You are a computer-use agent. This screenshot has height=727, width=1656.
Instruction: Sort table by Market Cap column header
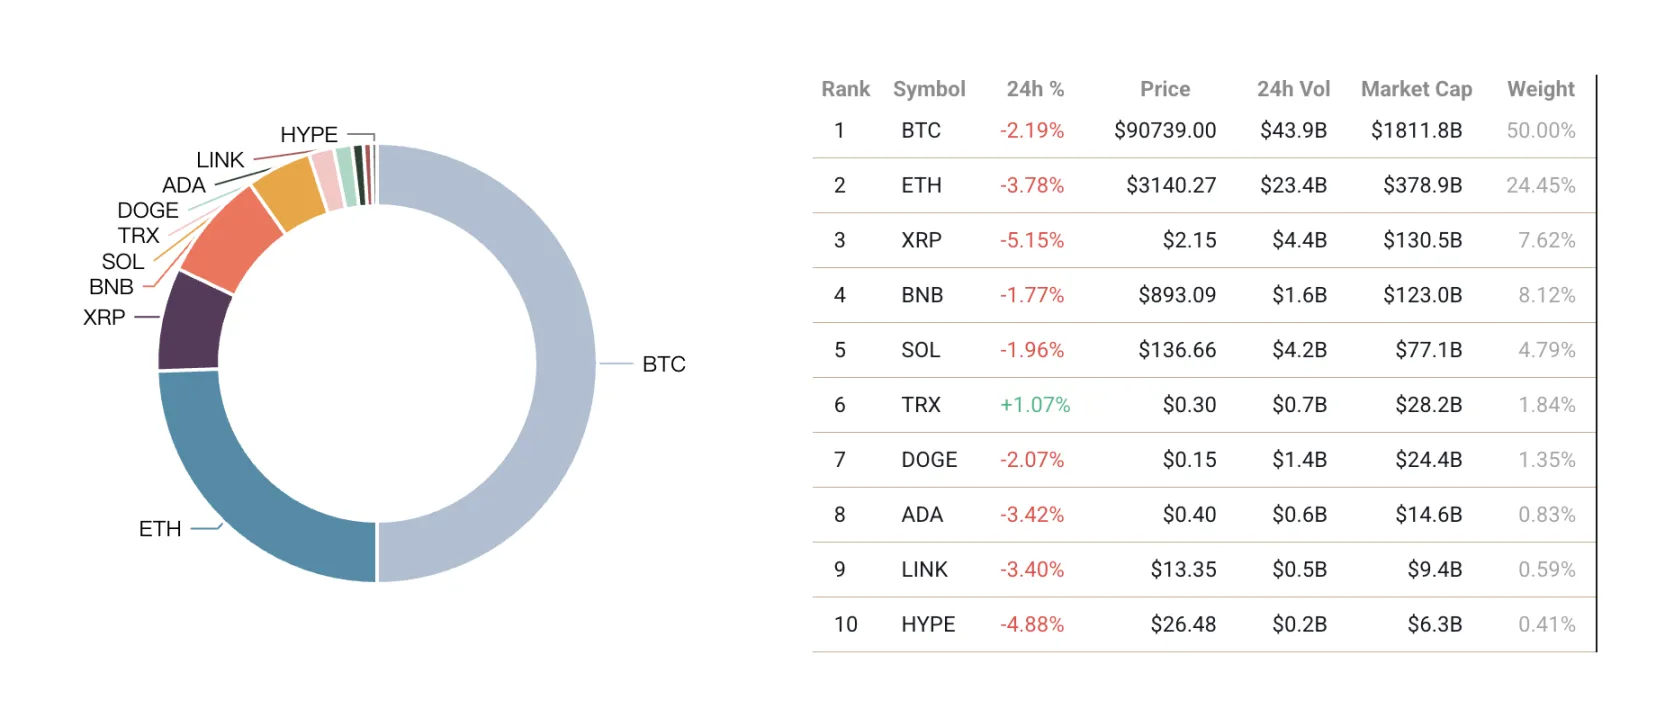pyautogui.click(x=1416, y=89)
